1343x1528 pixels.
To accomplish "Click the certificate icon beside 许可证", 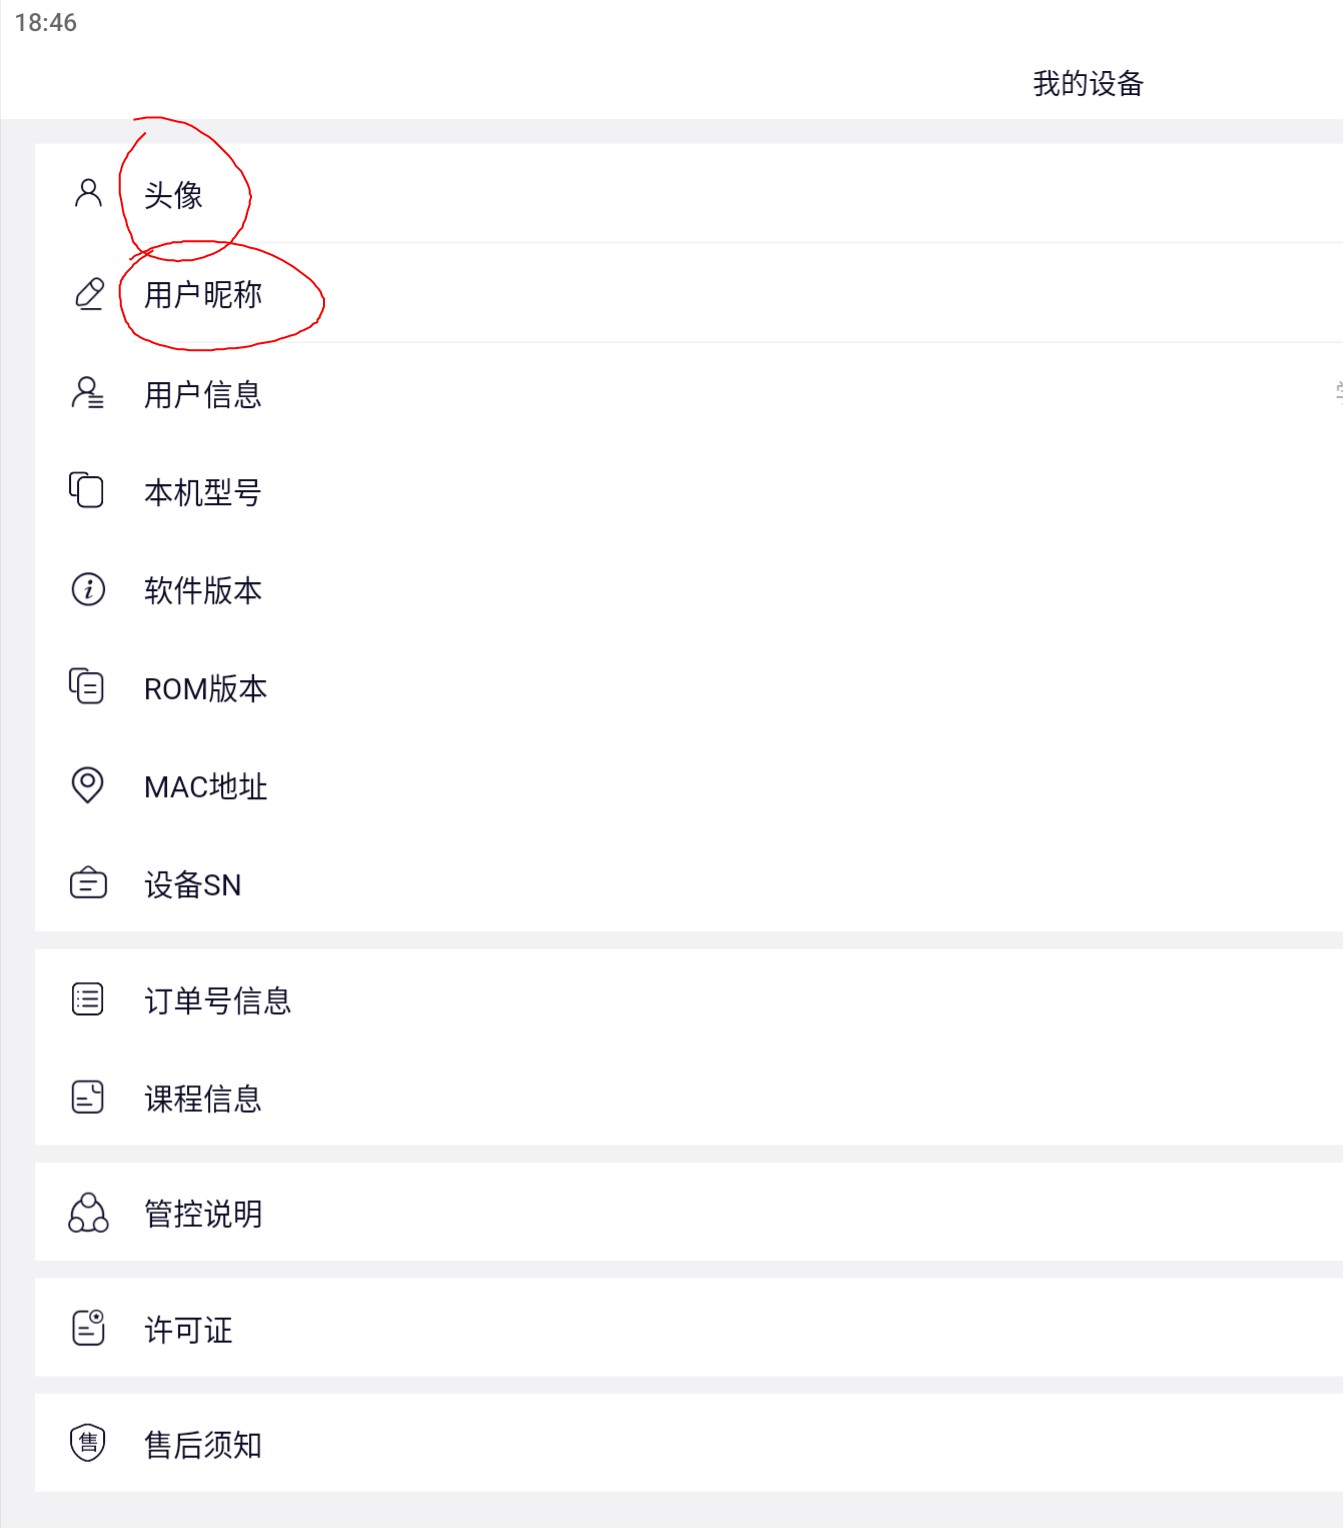I will pos(89,1327).
